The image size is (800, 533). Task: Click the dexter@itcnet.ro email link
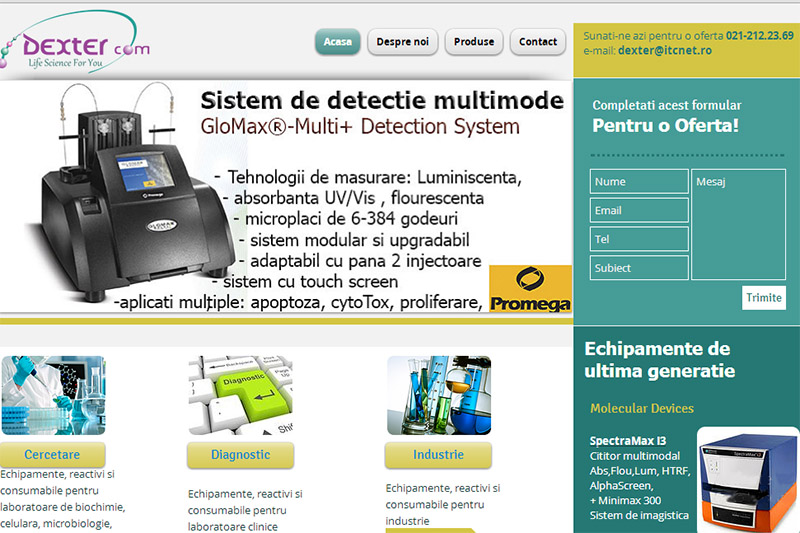(664, 50)
